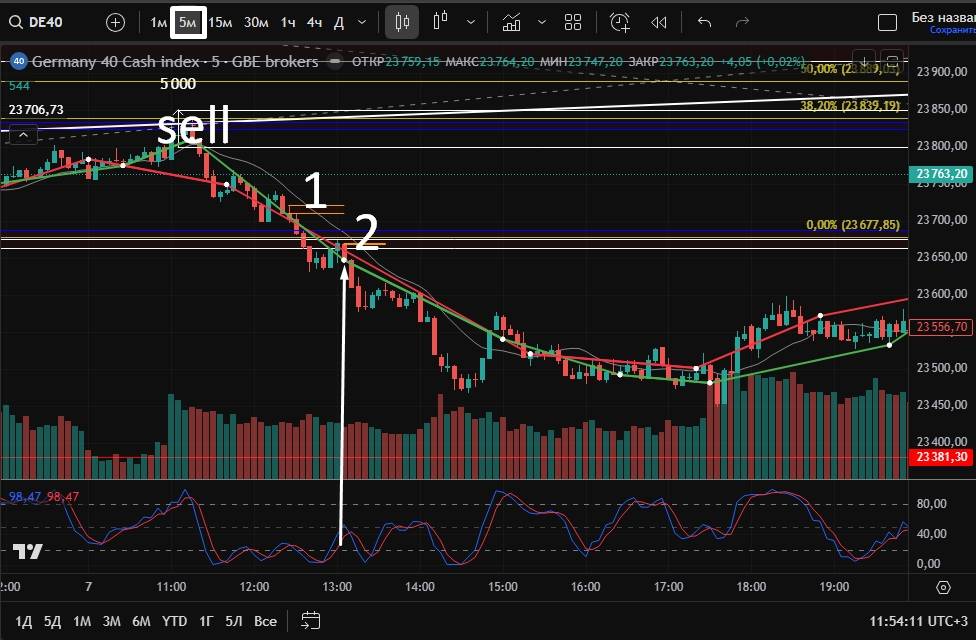Switch to the 15m timeframe
976x640 pixels.
pos(220,22)
